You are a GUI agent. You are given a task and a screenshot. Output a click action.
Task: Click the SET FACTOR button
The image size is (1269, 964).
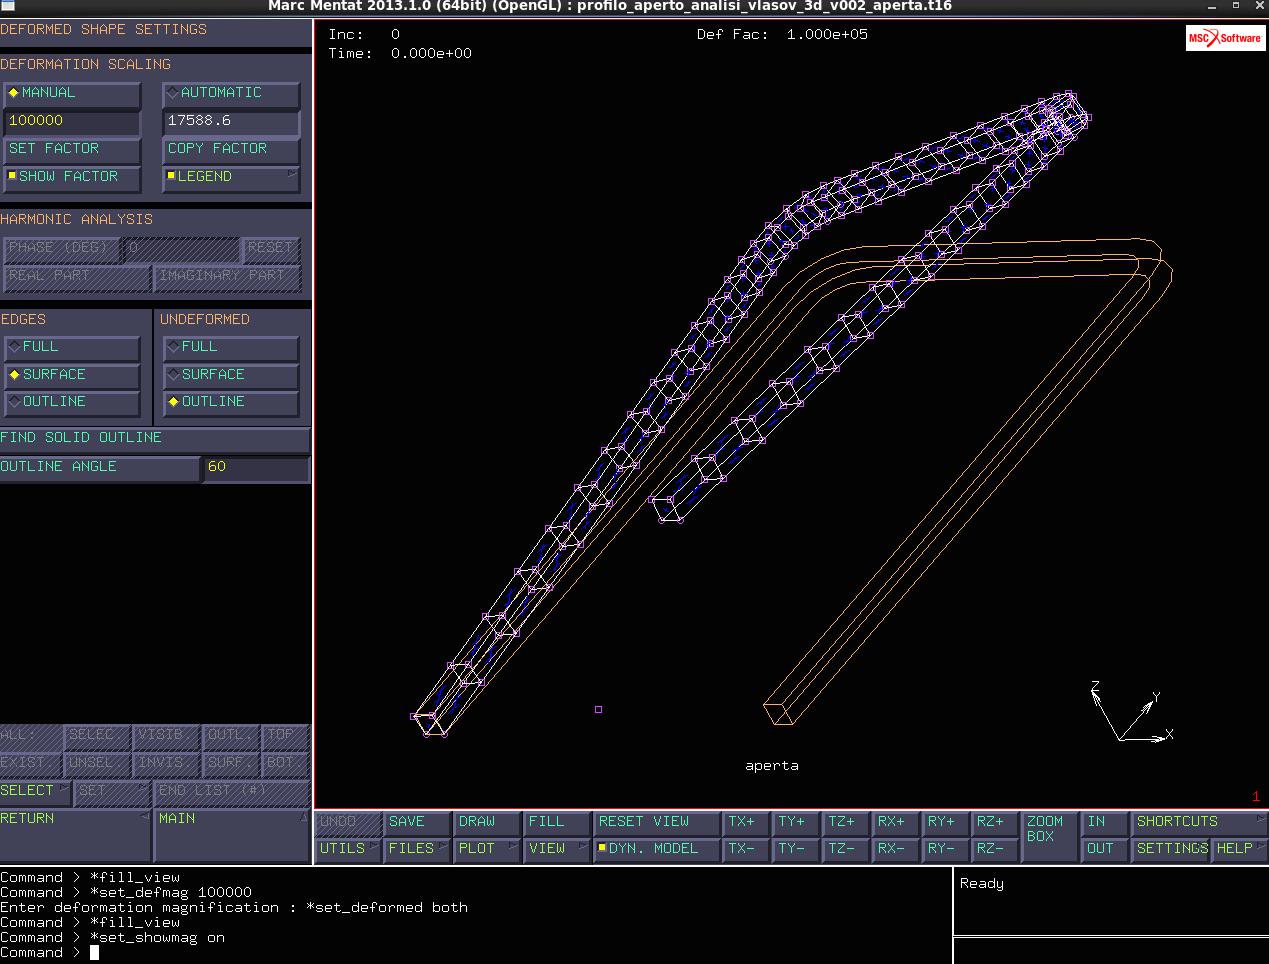click(x=72, y=149)
